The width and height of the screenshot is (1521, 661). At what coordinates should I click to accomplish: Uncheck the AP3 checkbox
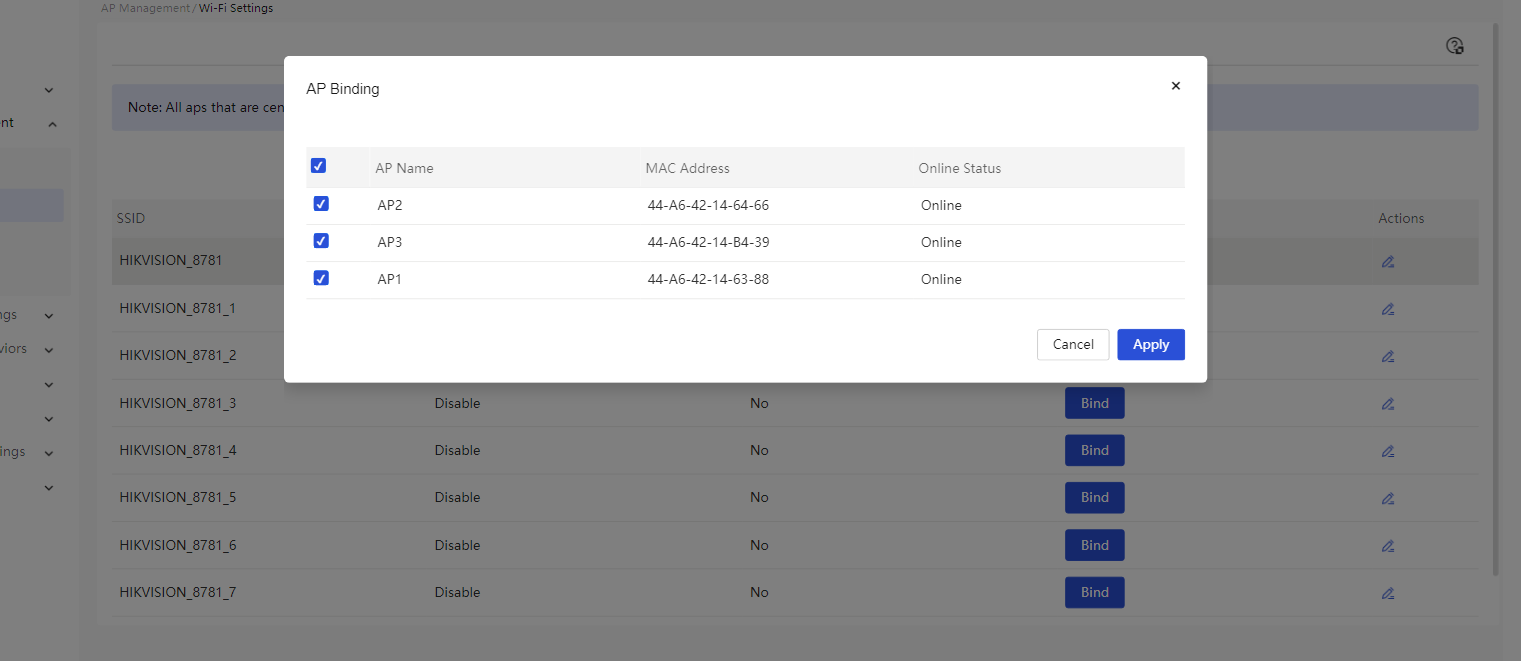(321, 241)
